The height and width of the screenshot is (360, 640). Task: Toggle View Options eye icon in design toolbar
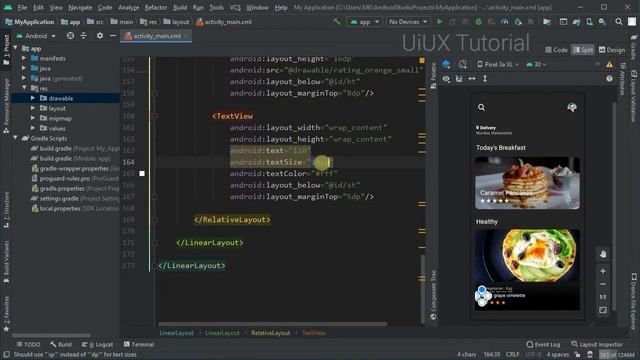pos(446,78)
